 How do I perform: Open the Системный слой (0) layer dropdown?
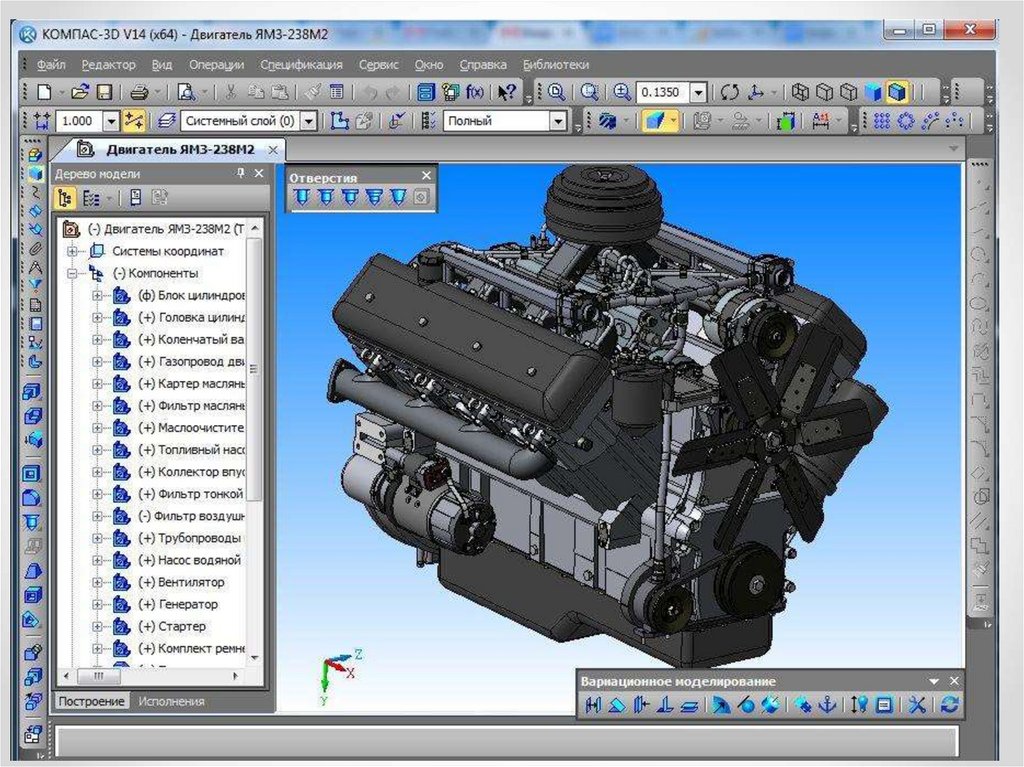[x=309, y=121]
